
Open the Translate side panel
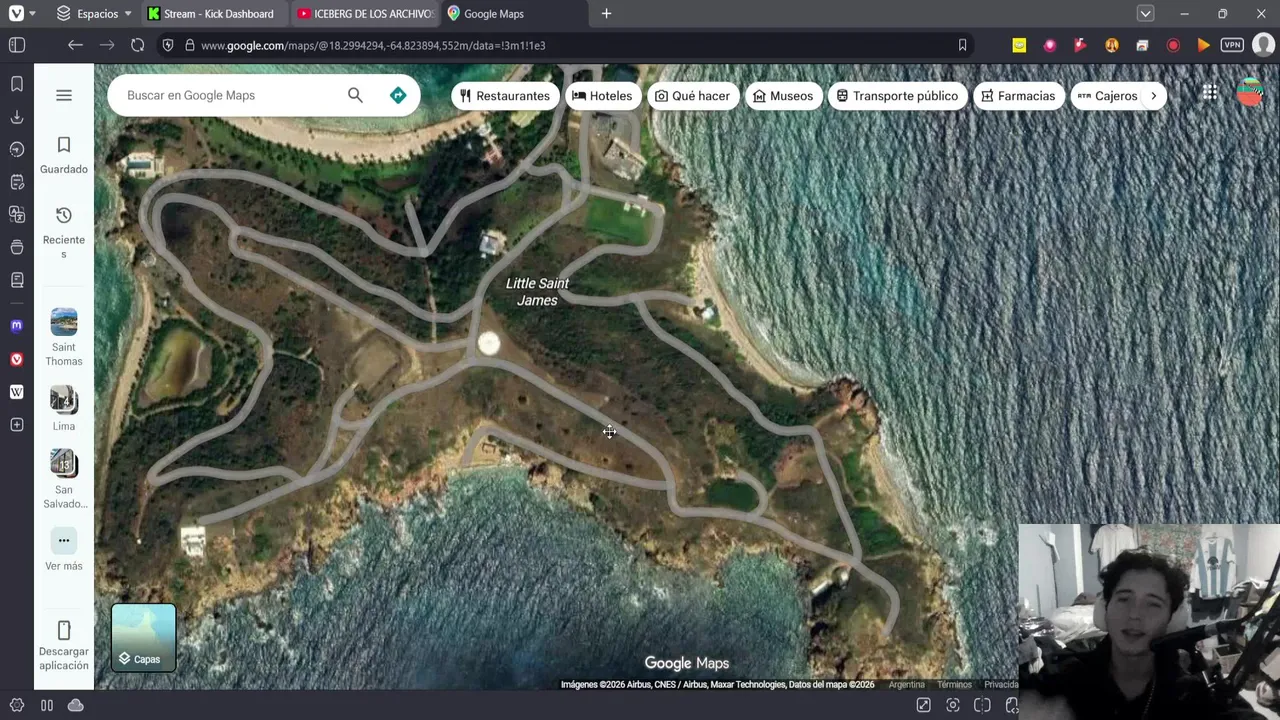[17, 214]
